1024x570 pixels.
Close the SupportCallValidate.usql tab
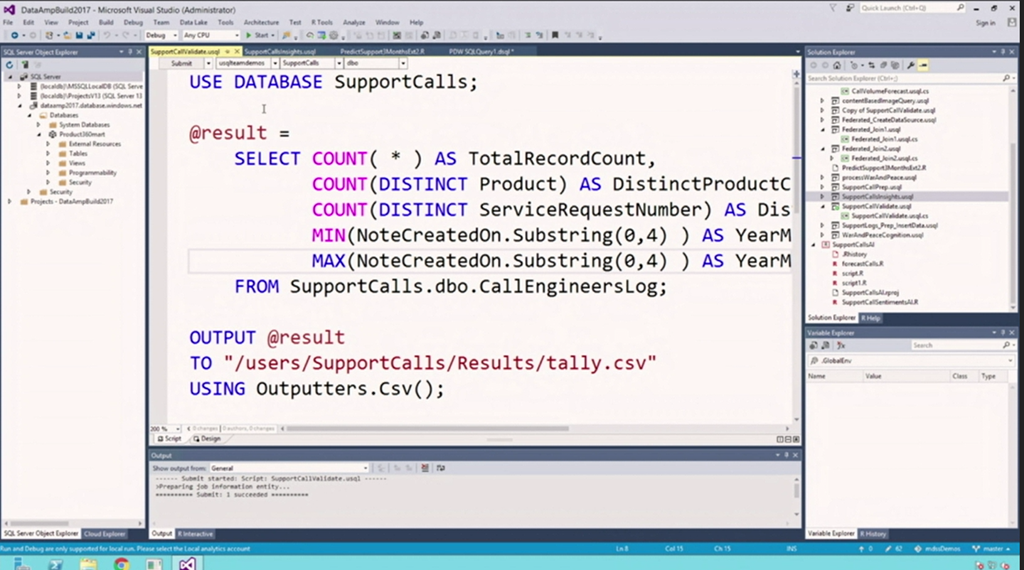236,52
